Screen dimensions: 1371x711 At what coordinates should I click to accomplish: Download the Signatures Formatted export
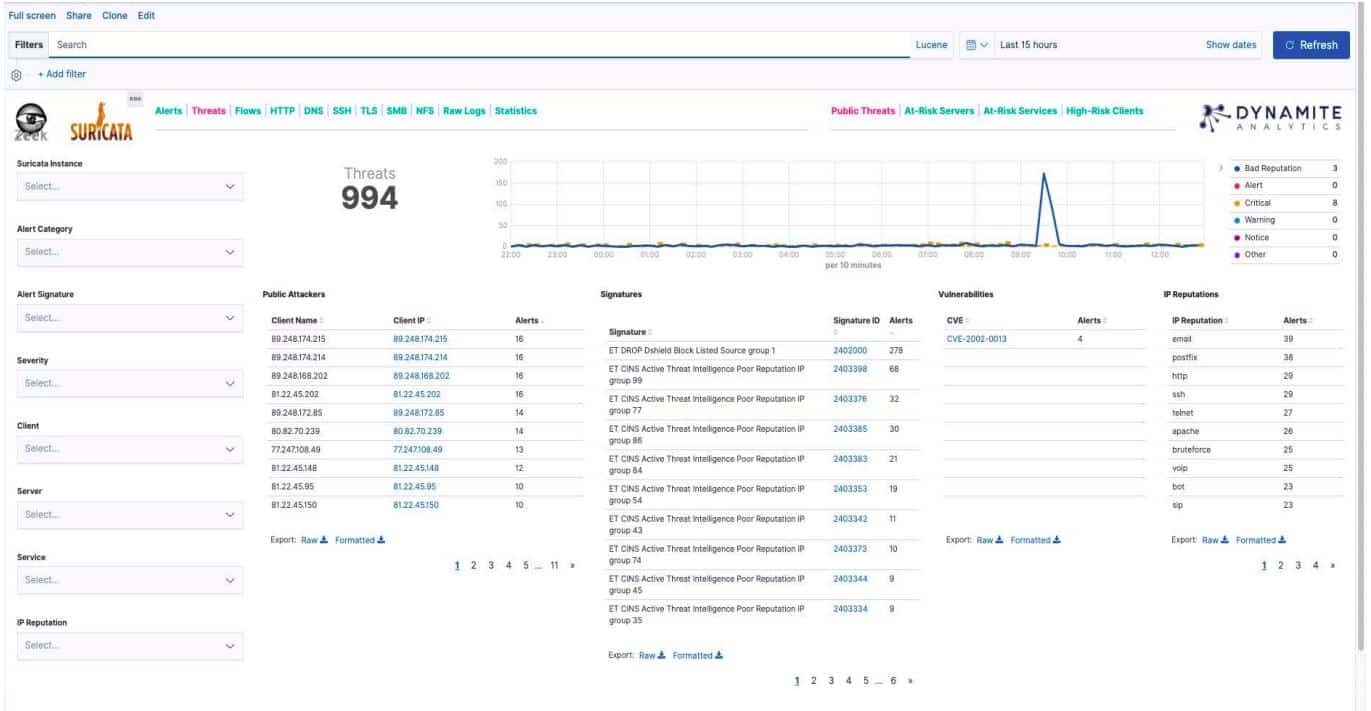(x=698, y=656)
